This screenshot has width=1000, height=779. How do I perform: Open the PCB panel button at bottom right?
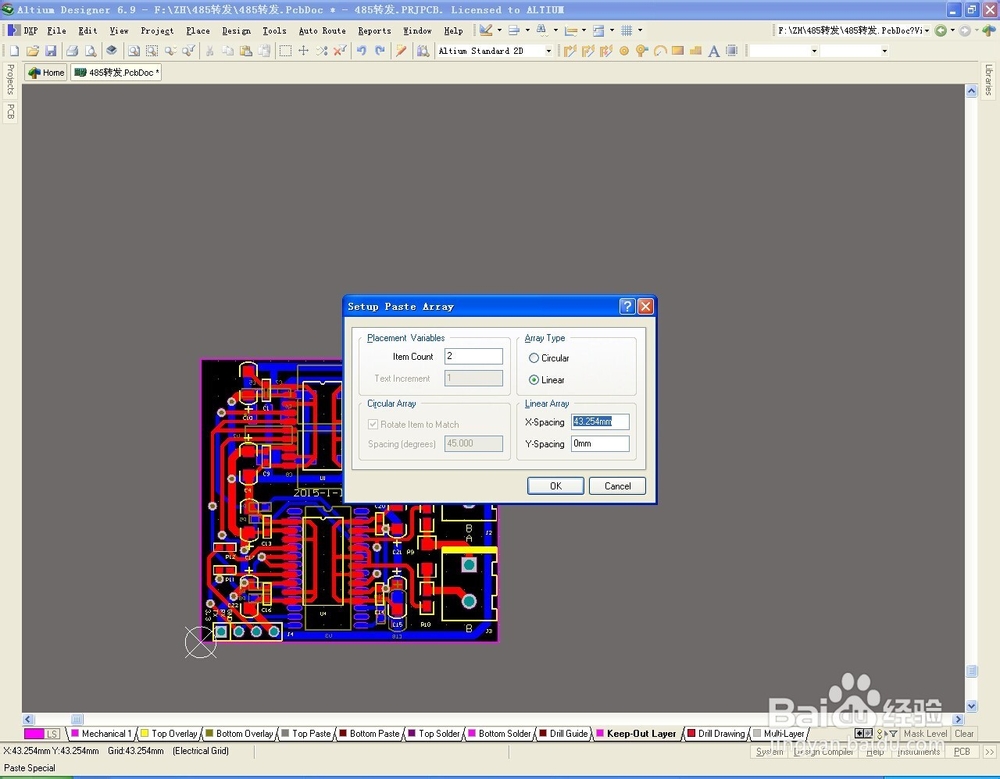click(962, 752)
